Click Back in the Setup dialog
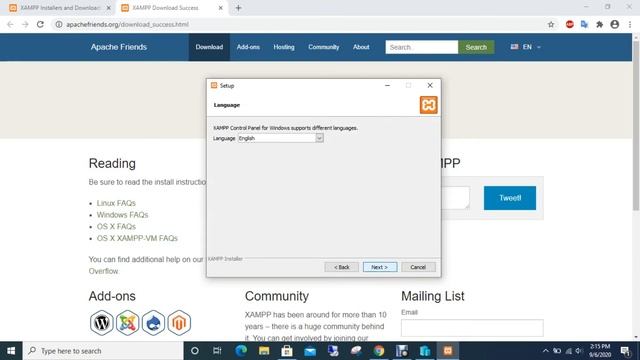640x360 pixels. tap(342, 267)
